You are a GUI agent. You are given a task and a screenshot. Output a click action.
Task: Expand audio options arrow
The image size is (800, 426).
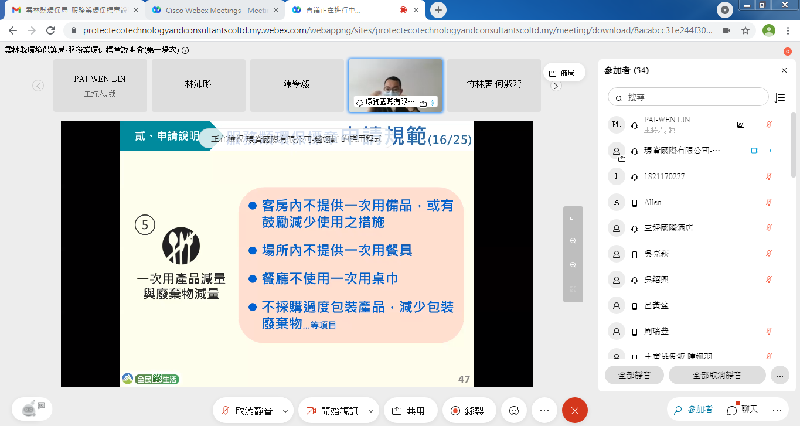tap(285, 411)
